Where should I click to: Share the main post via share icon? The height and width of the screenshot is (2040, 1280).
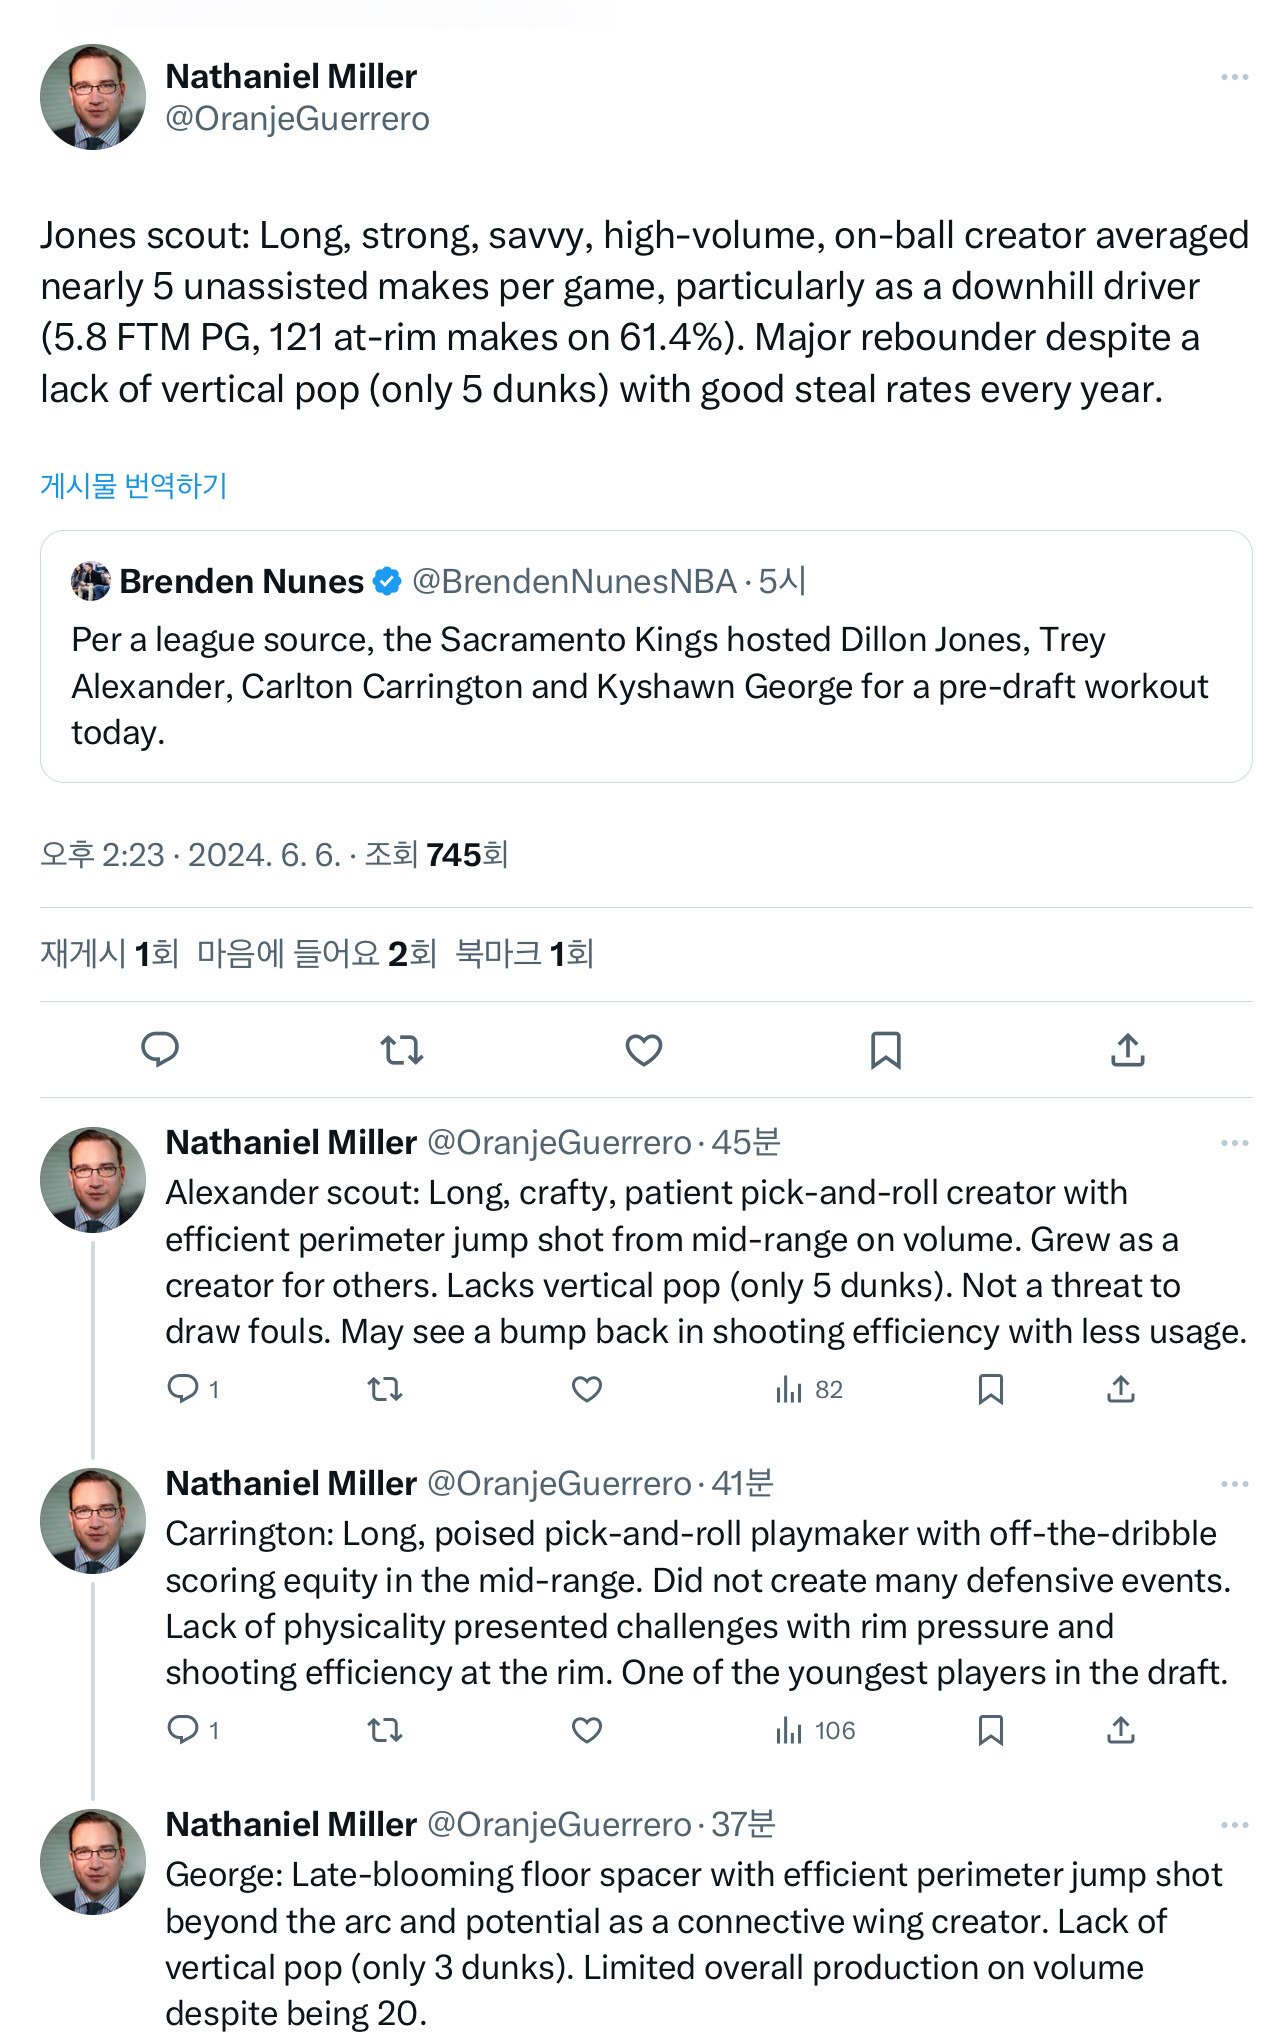coord(1128,1049)
